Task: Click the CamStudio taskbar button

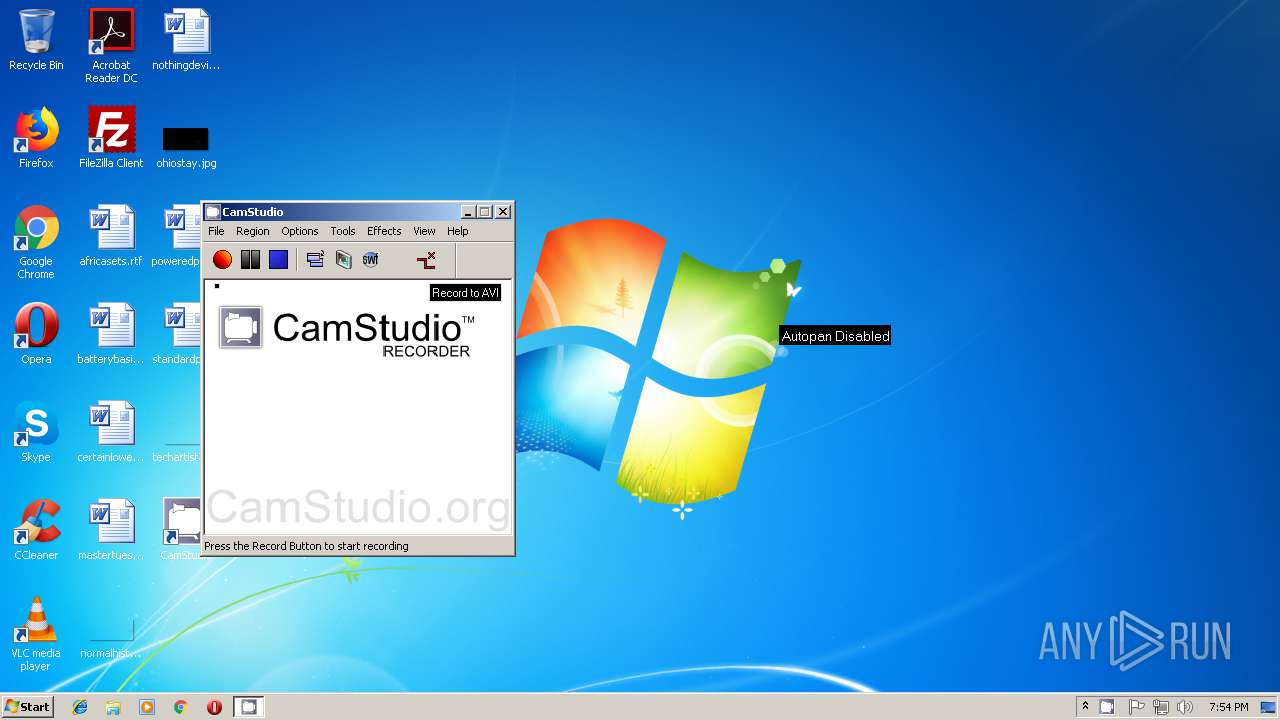Action: click(248, 707)
